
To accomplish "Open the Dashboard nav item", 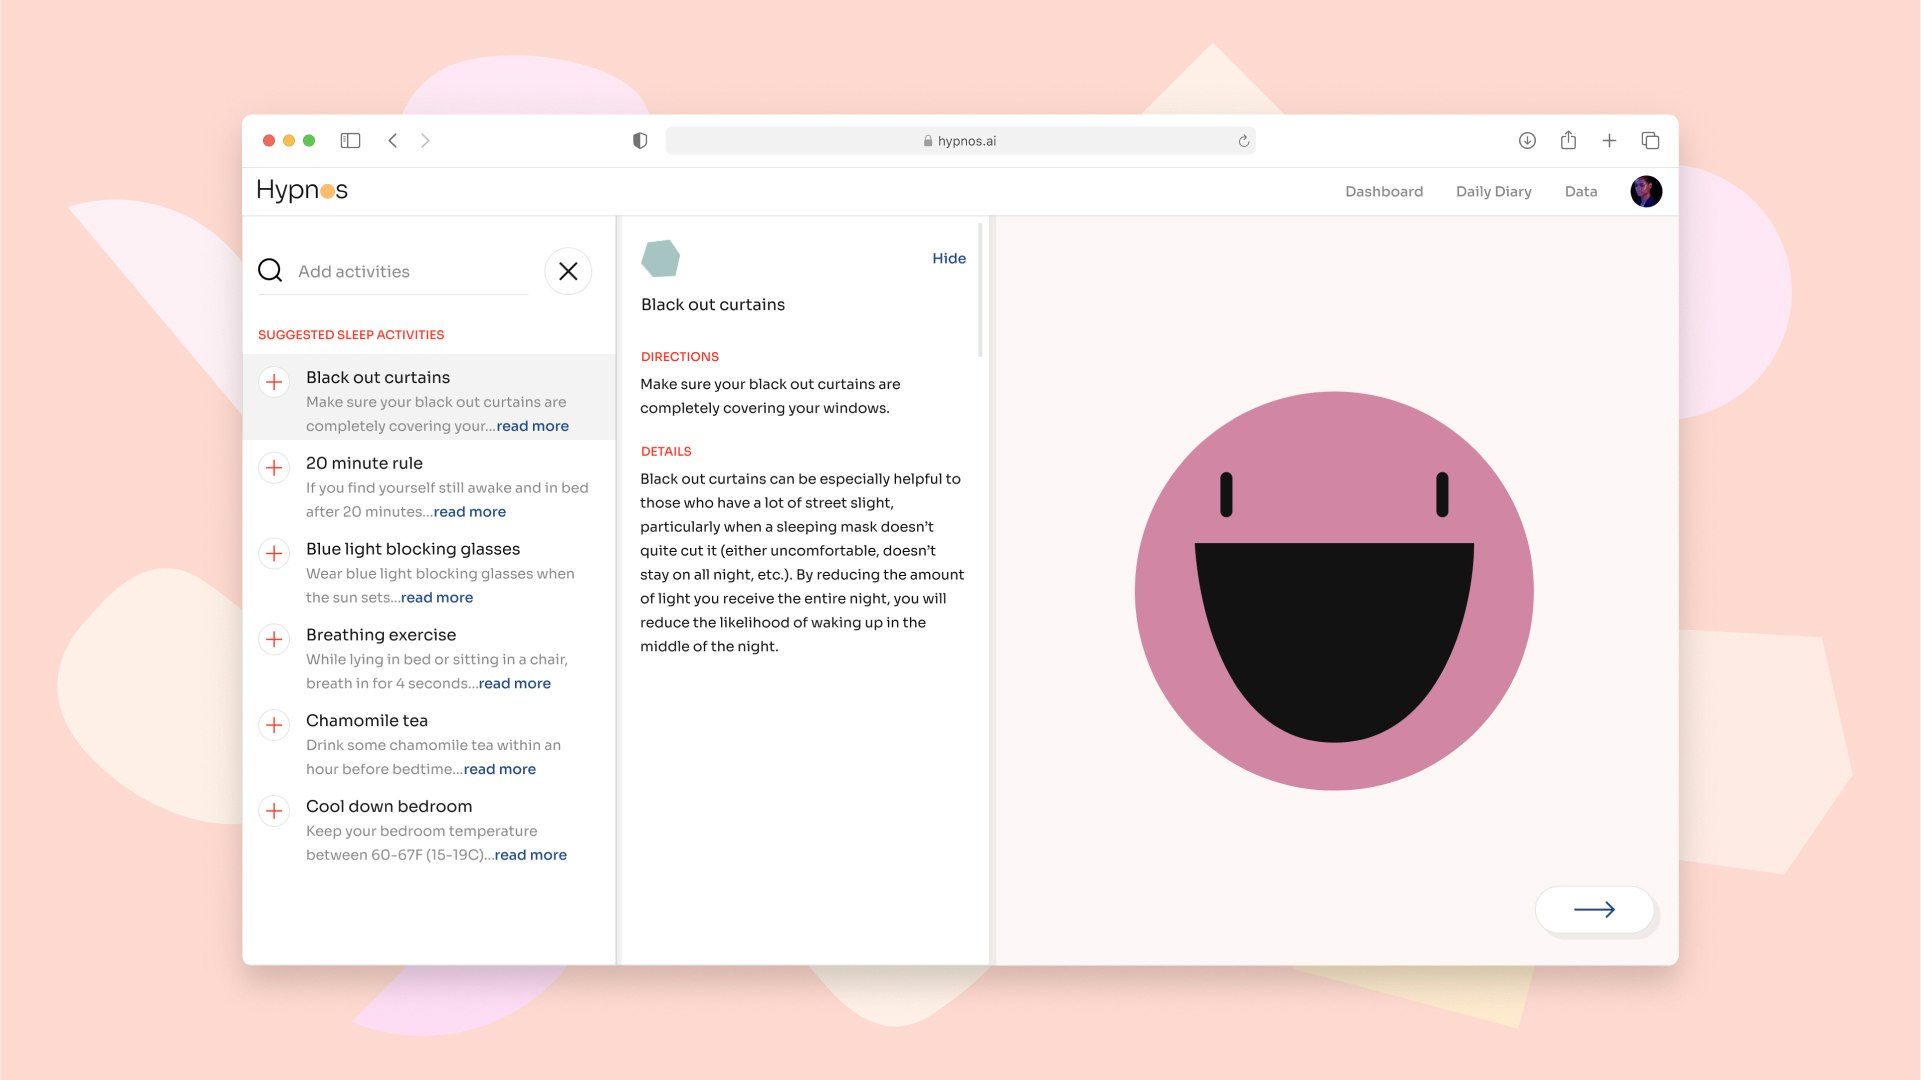I will coord(1383,191).
